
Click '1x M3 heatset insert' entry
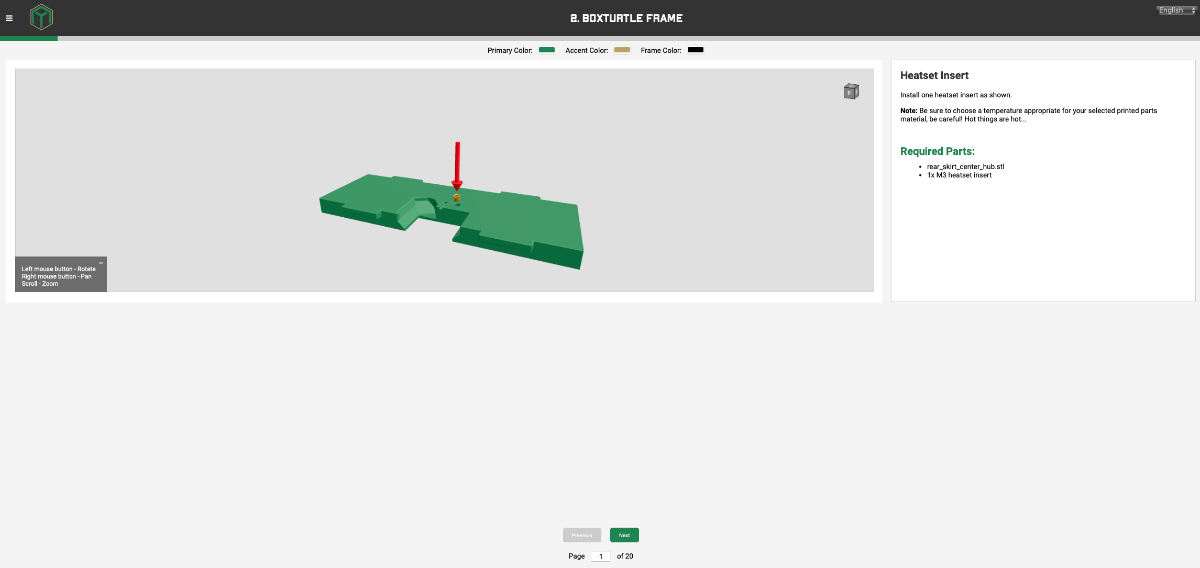coord(959,175)
